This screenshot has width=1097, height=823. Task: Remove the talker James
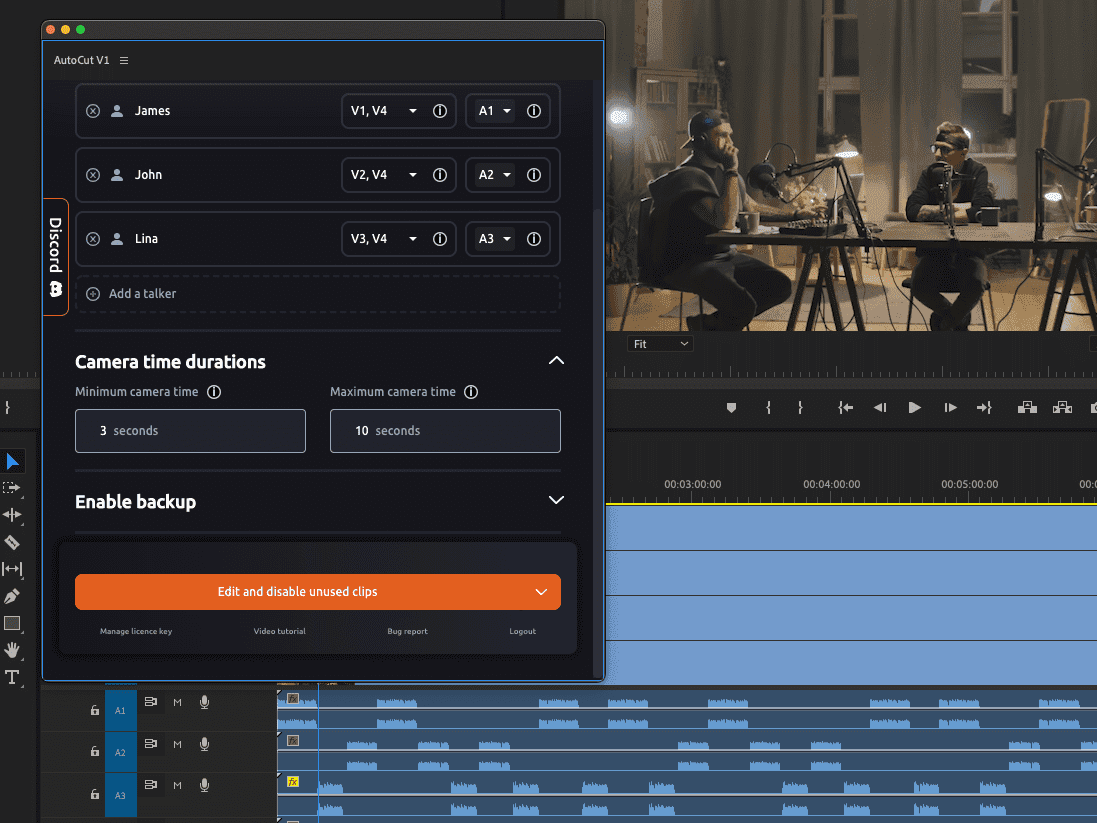pos(93,111)
